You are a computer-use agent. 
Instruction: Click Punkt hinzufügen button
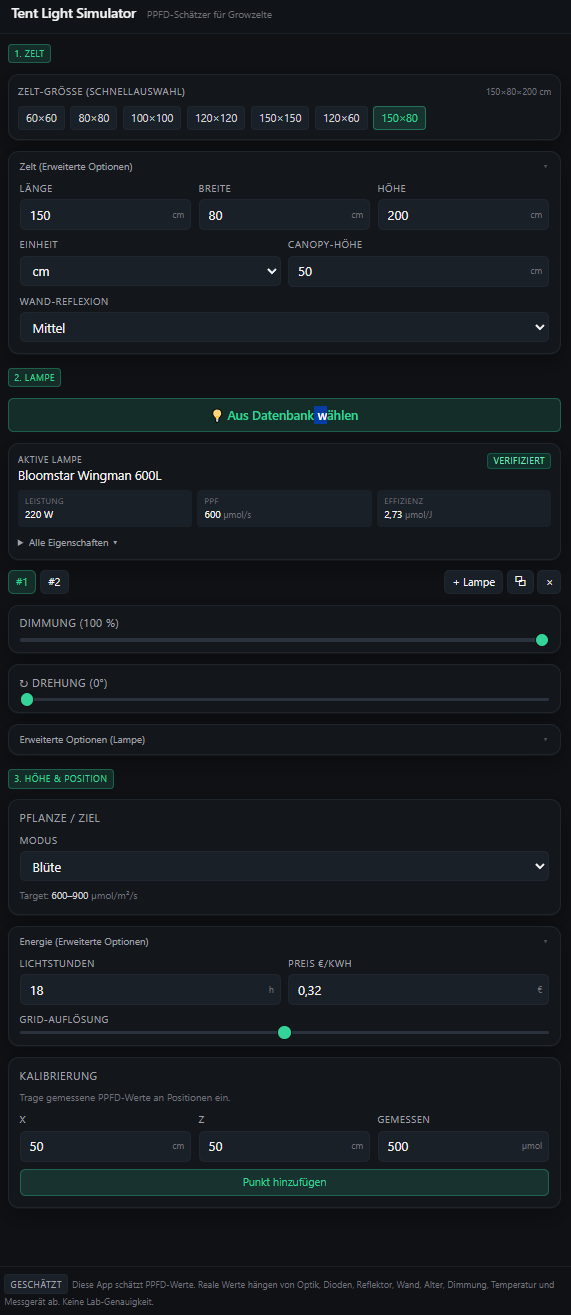pyautogui.click(x=284, y=1182)
